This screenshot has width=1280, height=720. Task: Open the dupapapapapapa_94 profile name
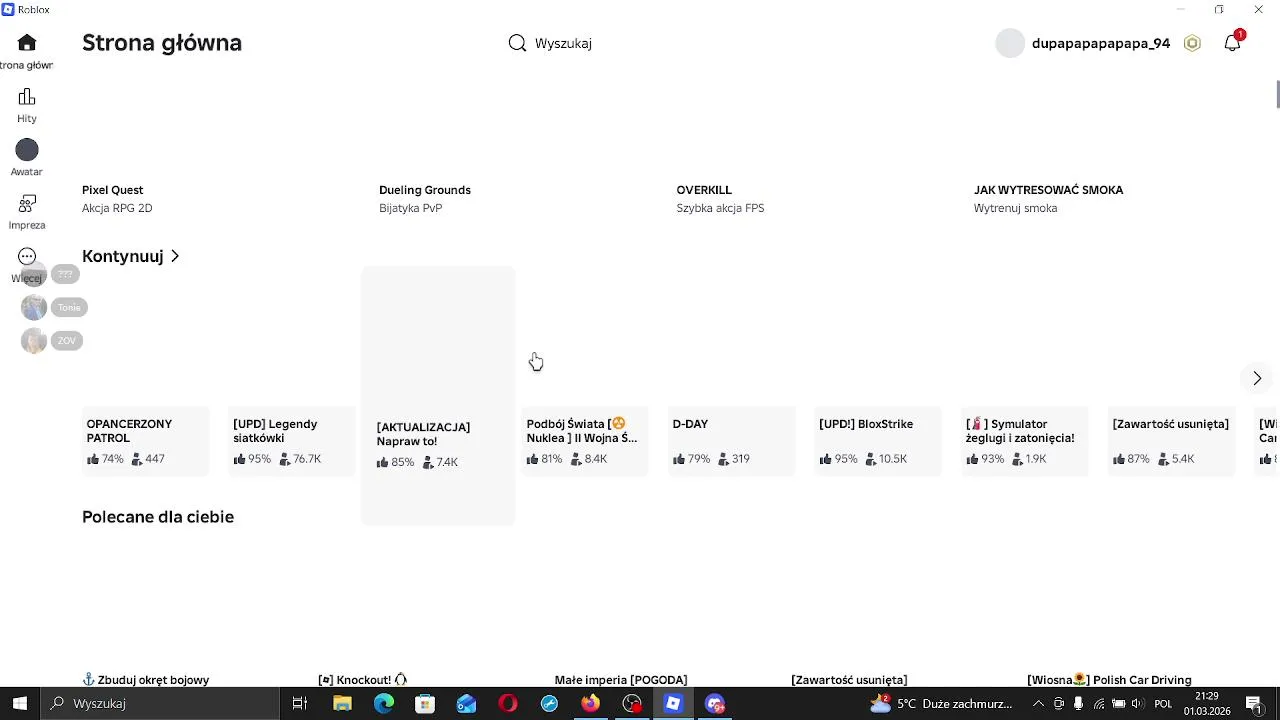point(1101,43)
